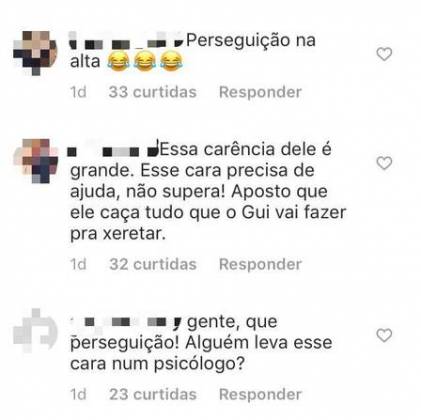Click the 1d timestamp beside 33 curtidas
421x420 pixels.
[x=78, y=92]
